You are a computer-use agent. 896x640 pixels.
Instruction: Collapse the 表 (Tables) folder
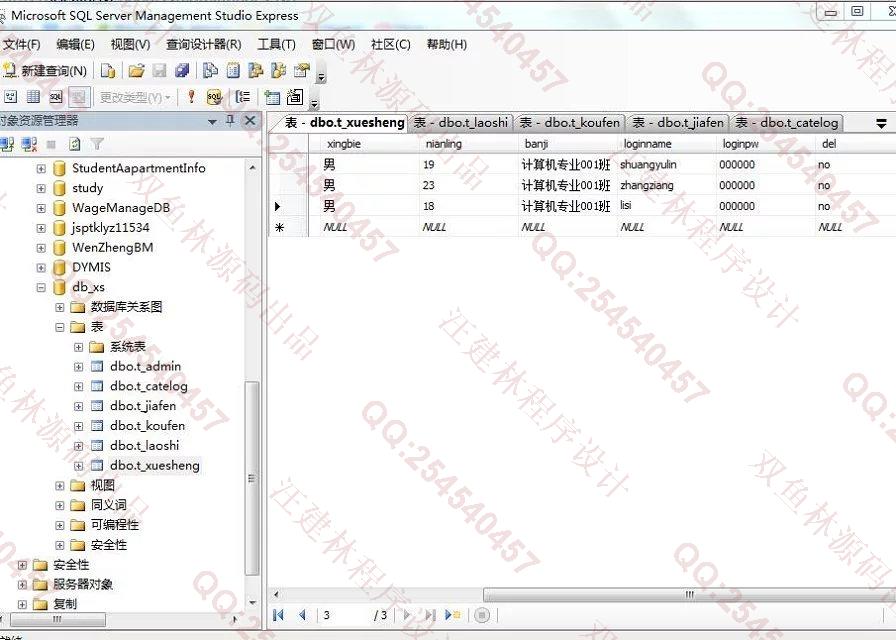[x=60, y=327]
